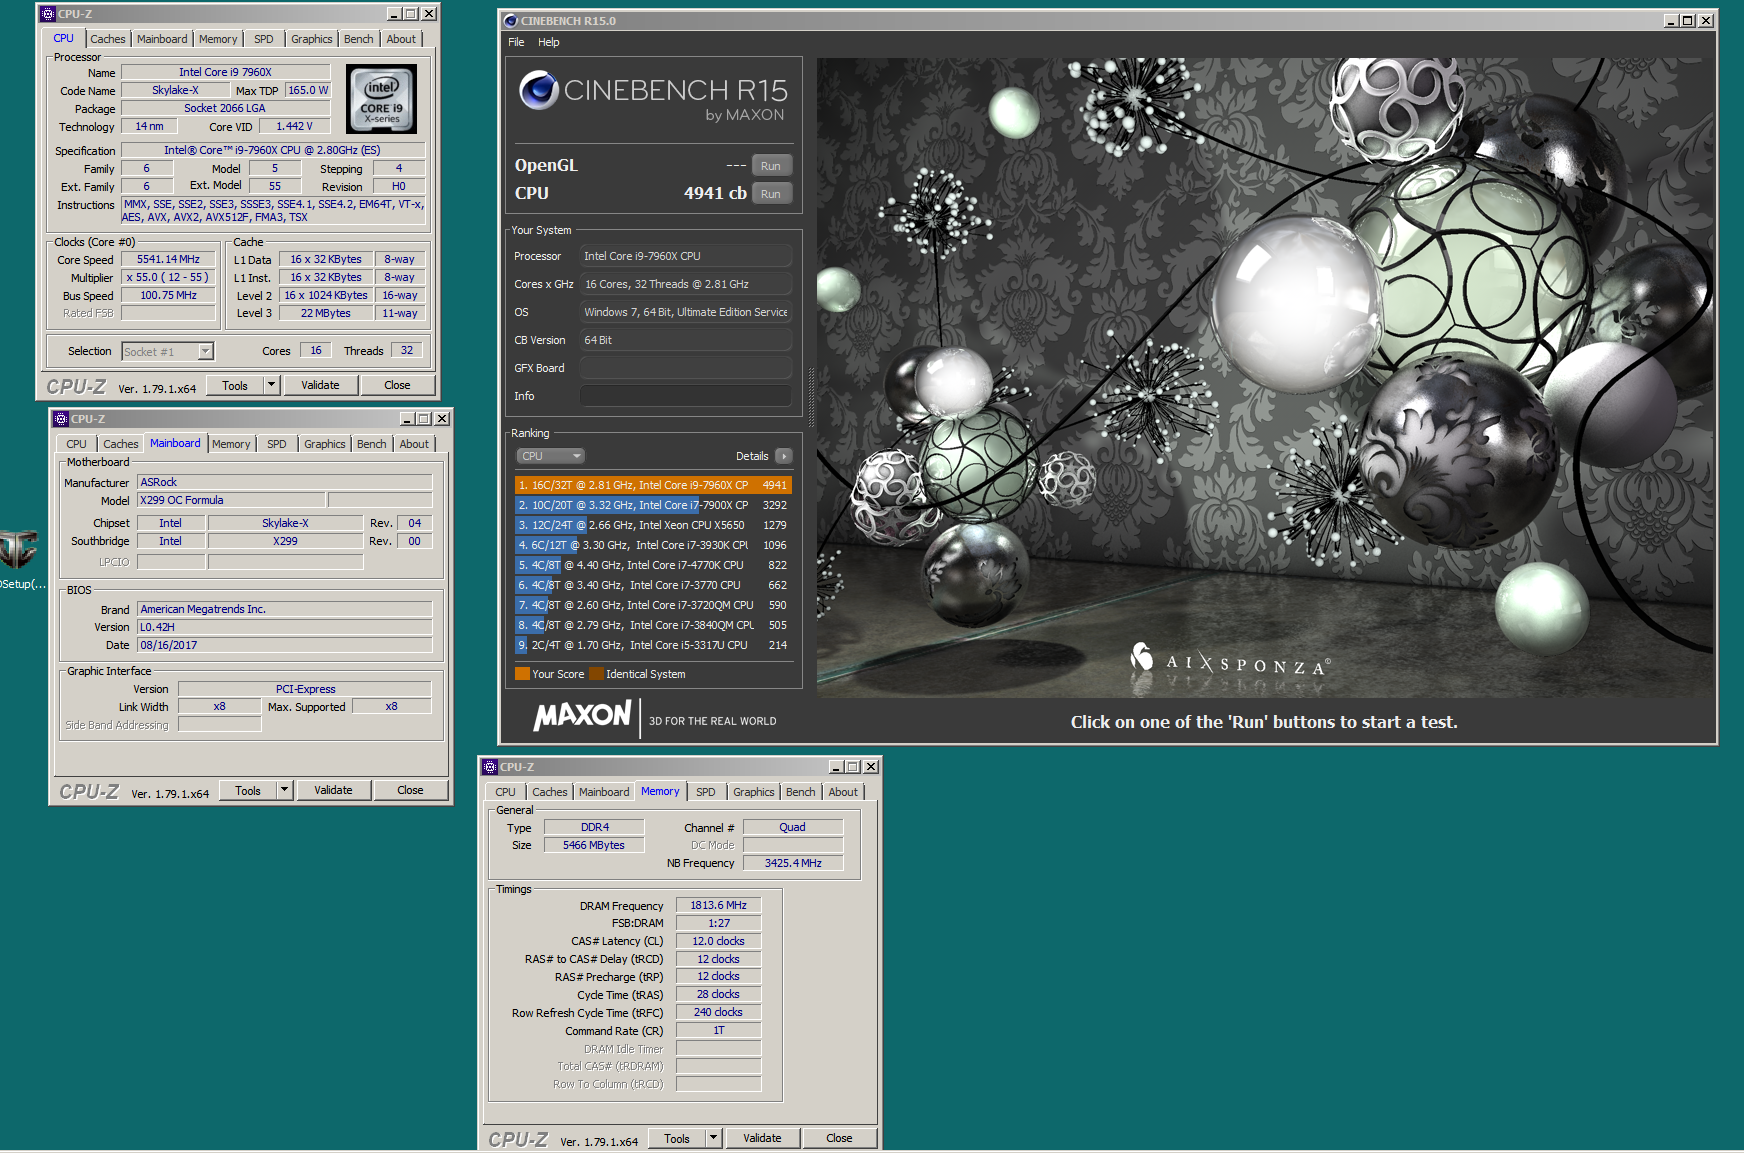This screenshot has height=1153, width=1744.
Task: Switch to Graphics tab in Memory CPU-Z window
Action: (754, 792)
